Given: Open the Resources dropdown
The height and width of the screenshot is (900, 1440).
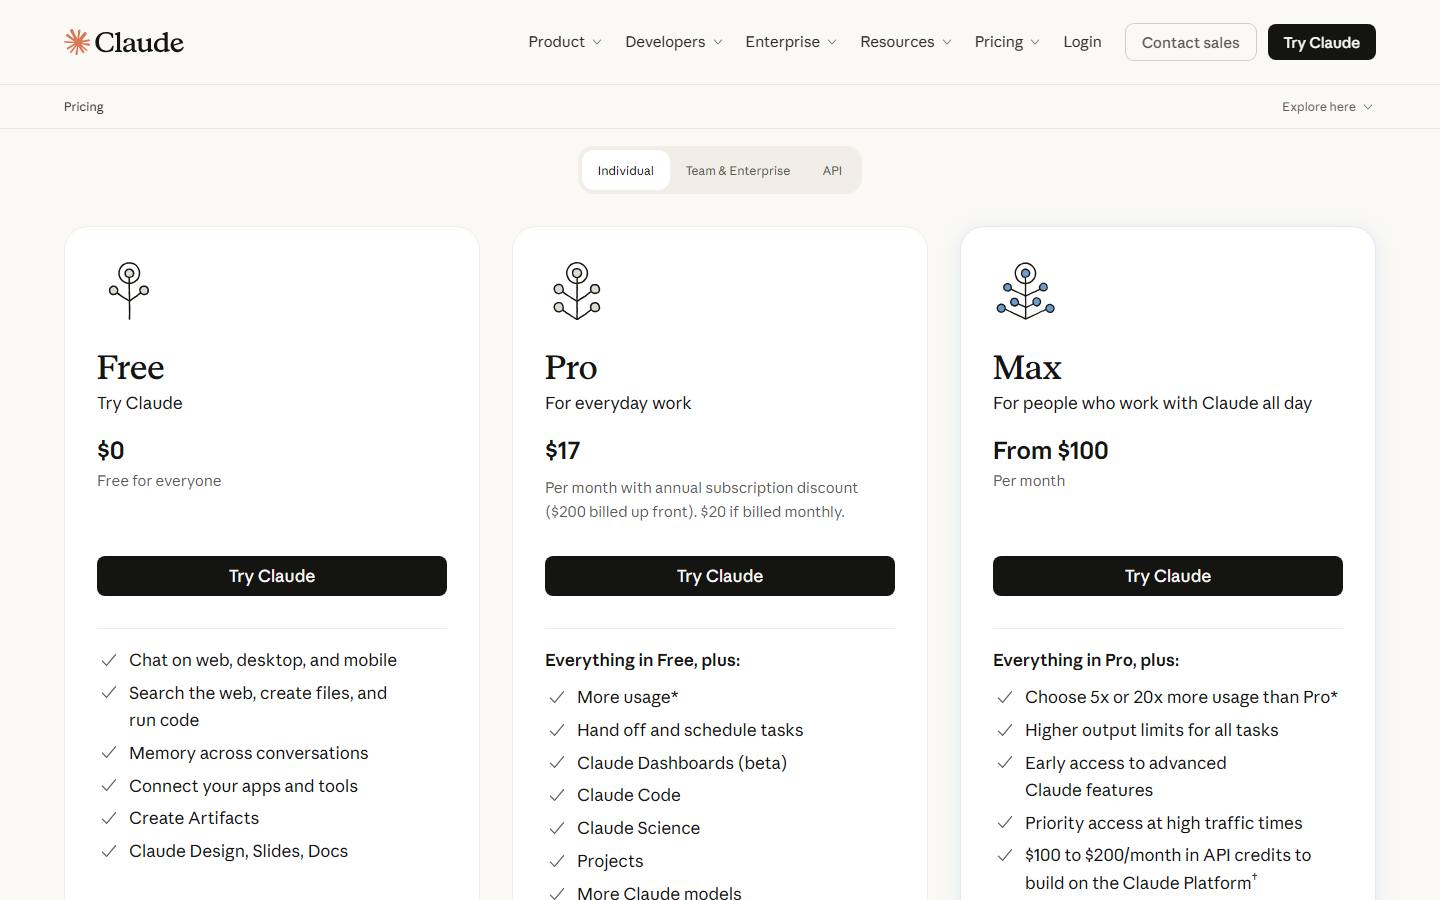Looking at the screenshot, I should 906,42.
